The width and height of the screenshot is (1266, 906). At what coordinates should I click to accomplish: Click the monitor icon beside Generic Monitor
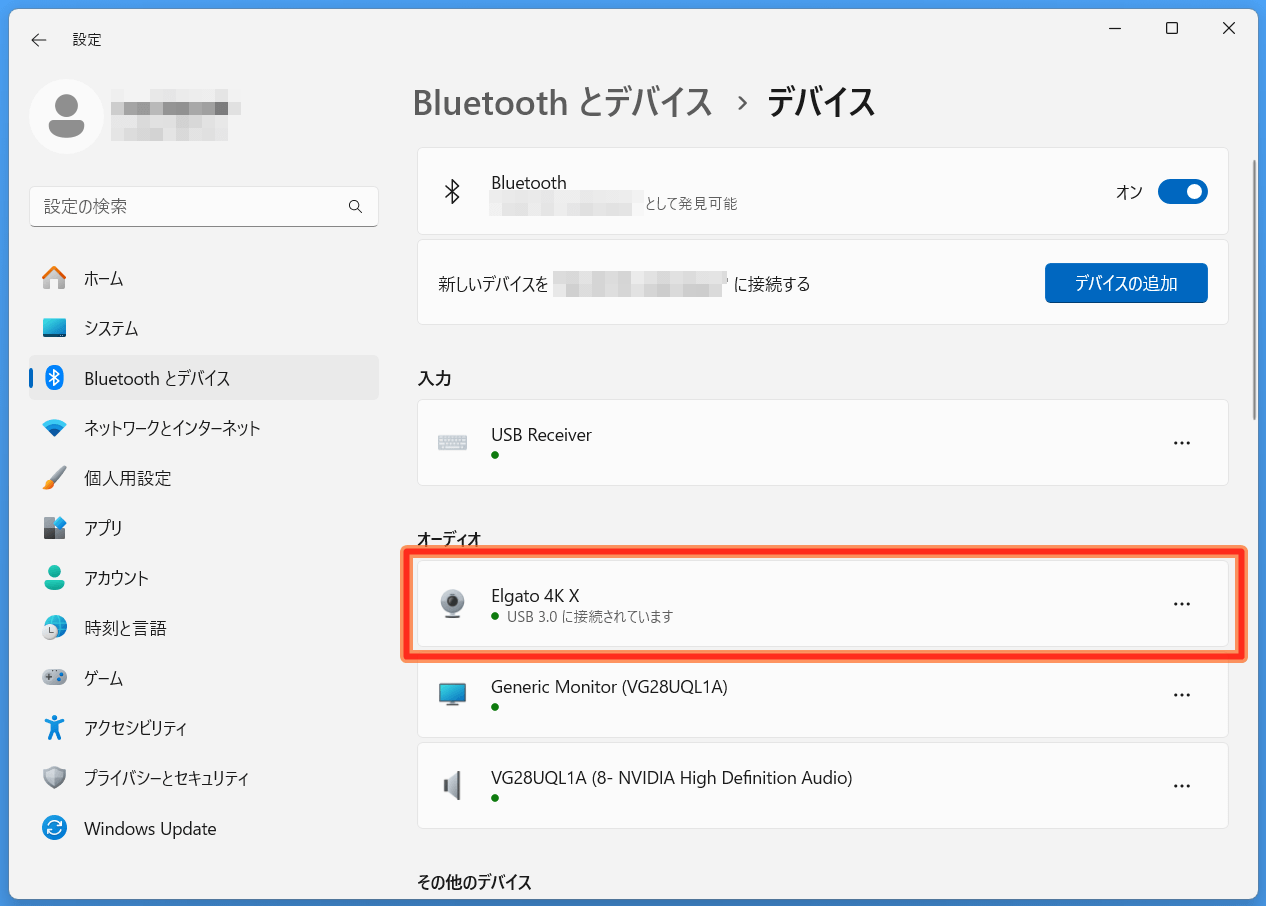pyautogui.click(x=453, y=695)
